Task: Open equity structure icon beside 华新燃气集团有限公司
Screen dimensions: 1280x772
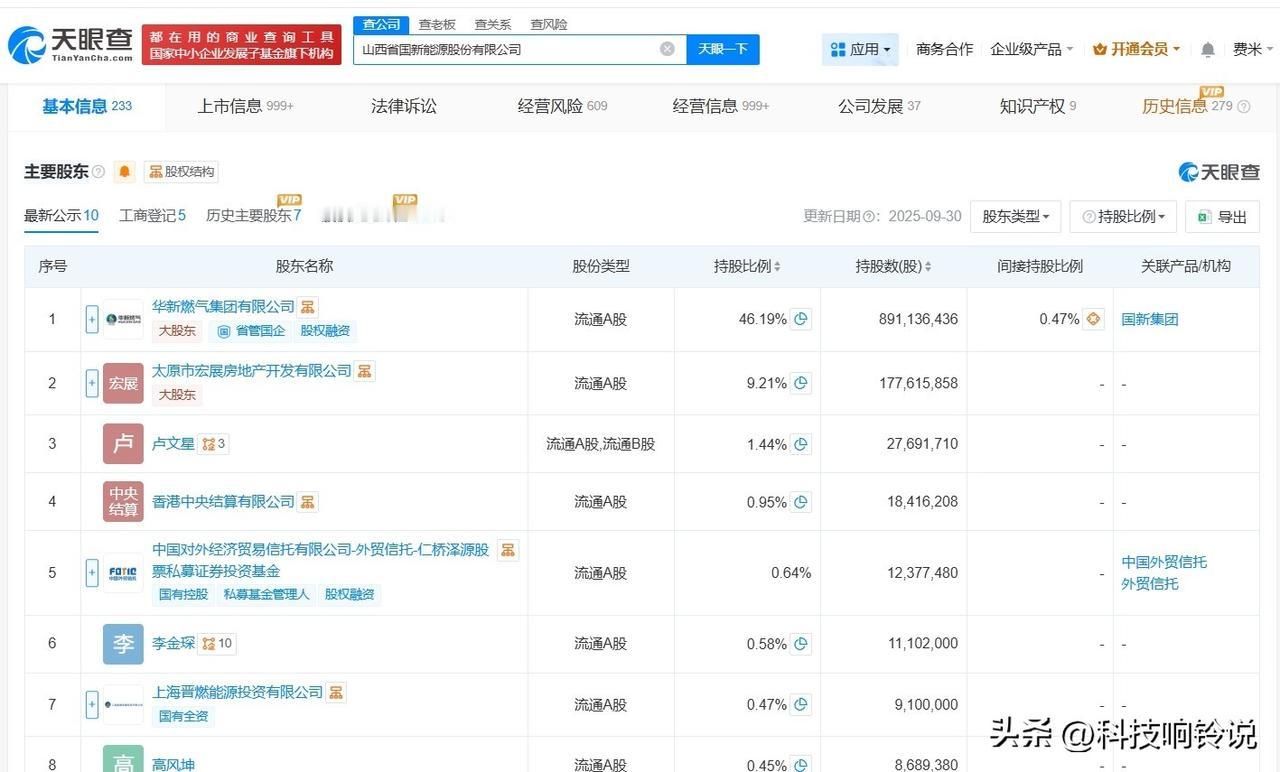Action: coord(308,307)
